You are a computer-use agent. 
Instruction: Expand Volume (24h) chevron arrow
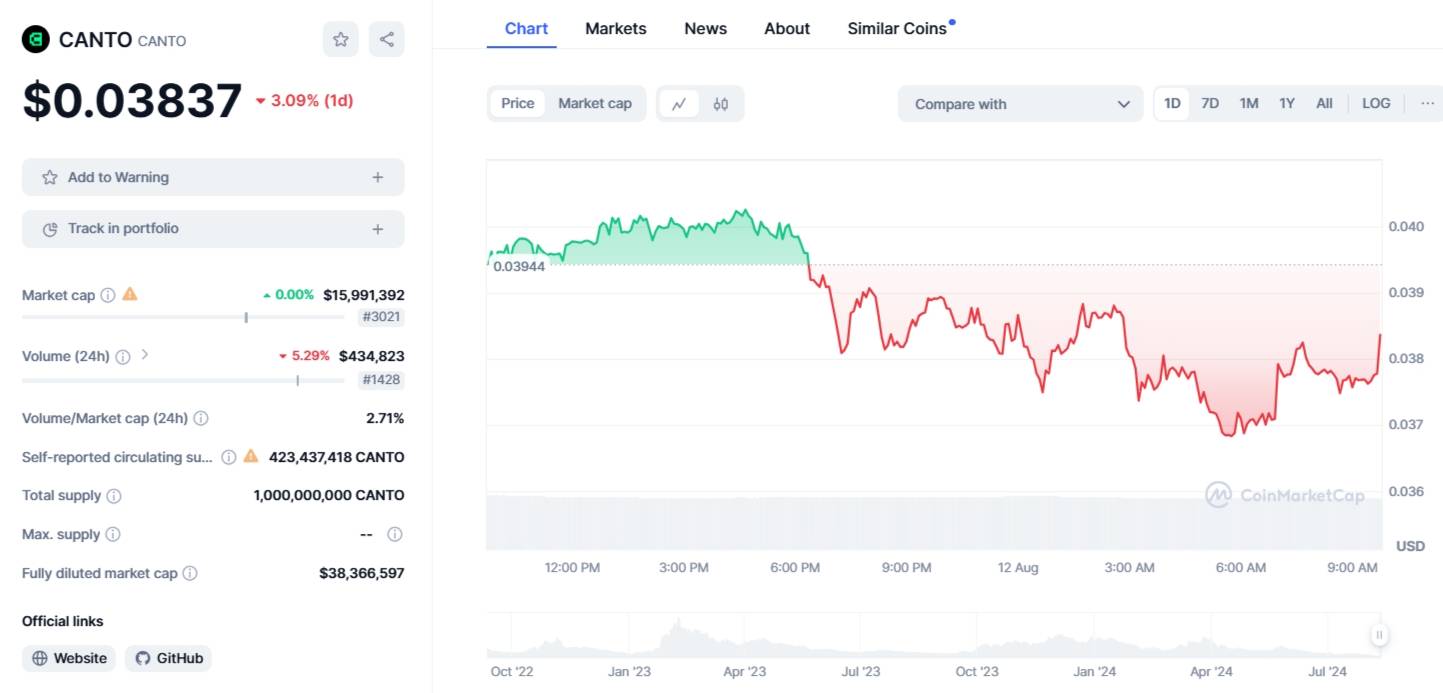144,354
